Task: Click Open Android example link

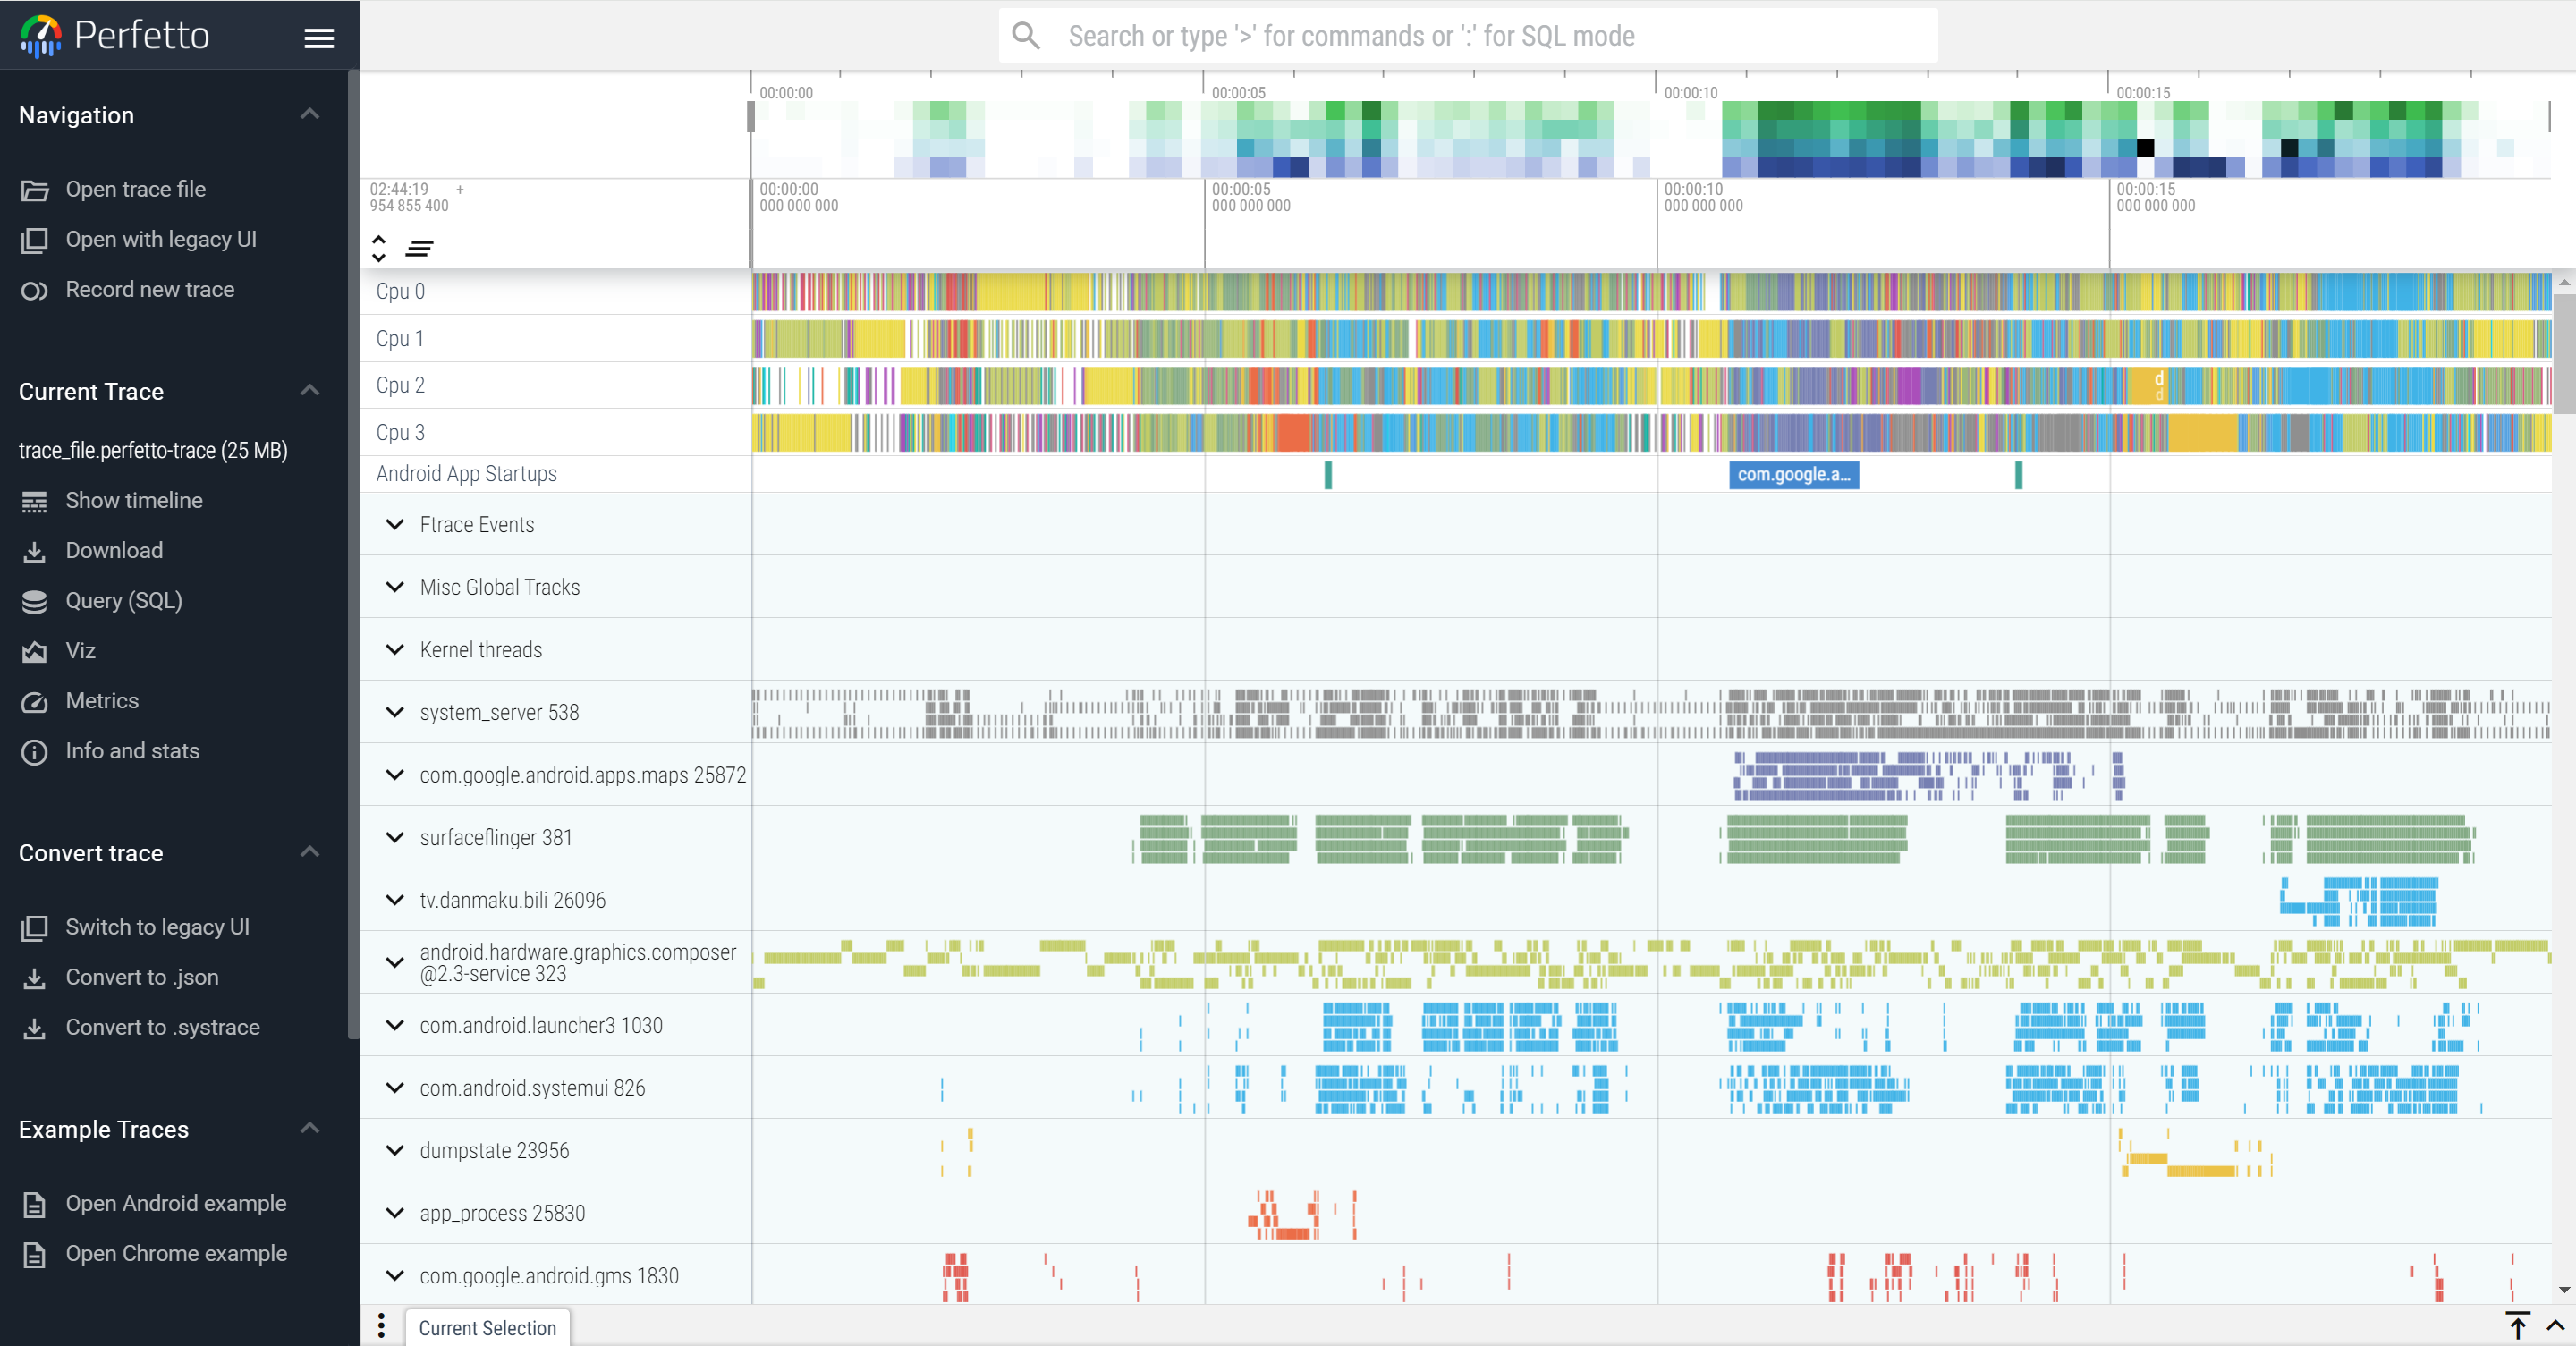Action: (176, 1203)
